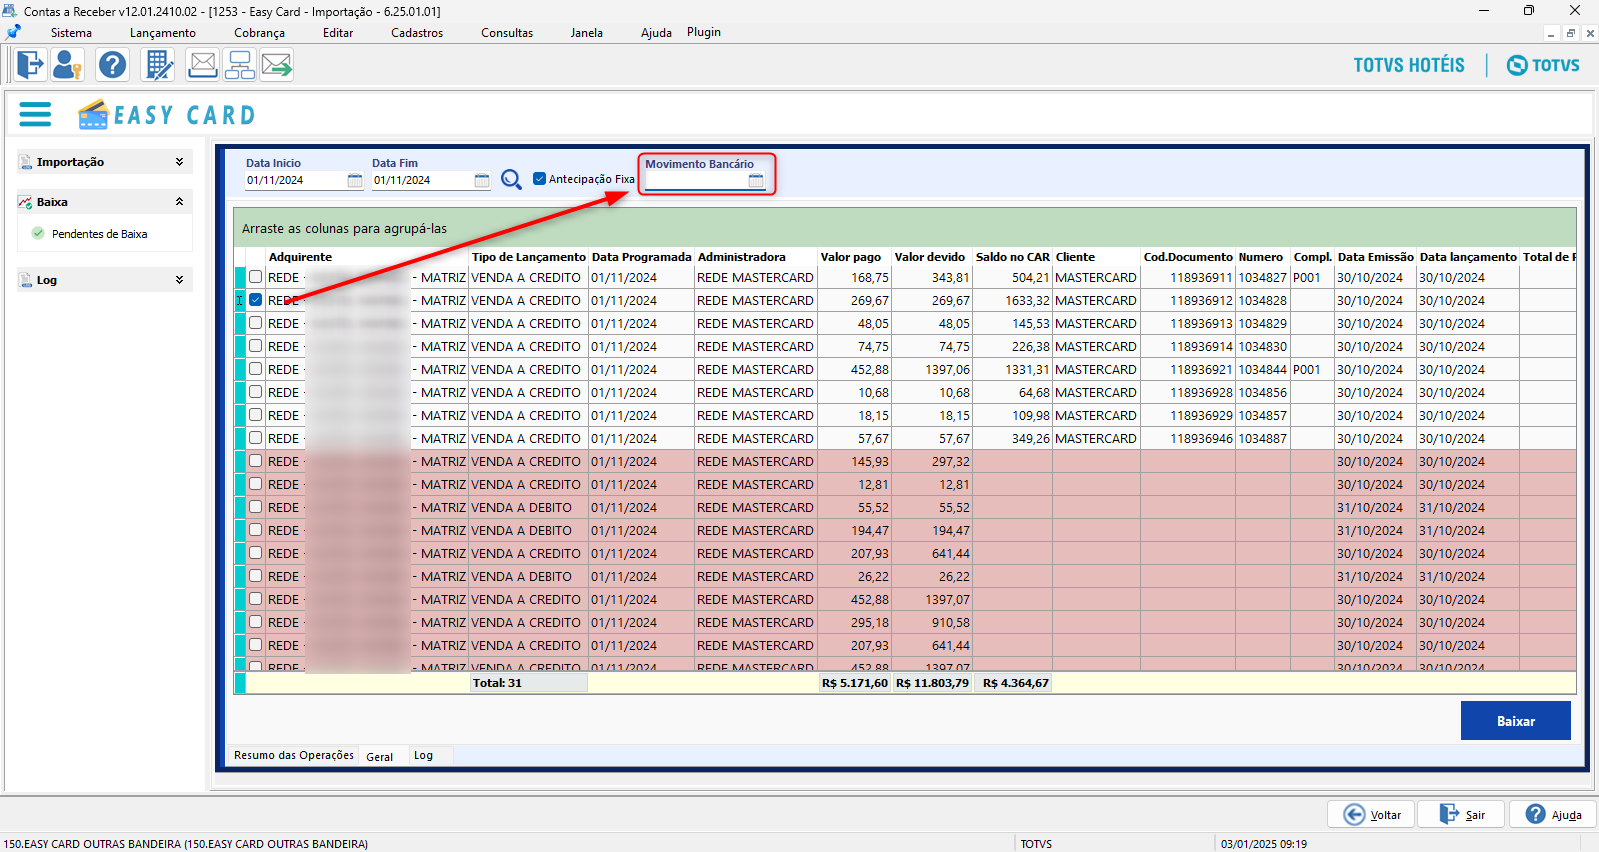Sort by the Data Programada column header
This screenshot has width=1599, height=852.
pos(642,257)
